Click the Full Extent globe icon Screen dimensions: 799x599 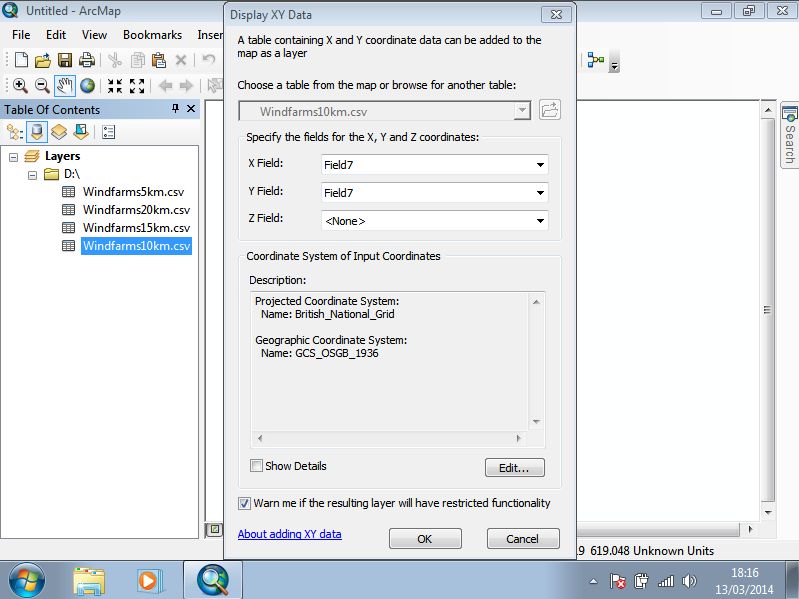[x=87, y=86]
